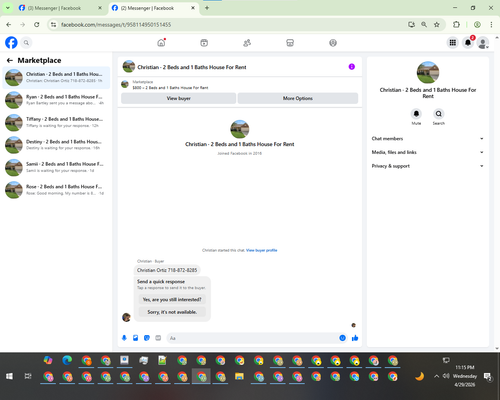Click the back arrow beside Marketplace

10,60
